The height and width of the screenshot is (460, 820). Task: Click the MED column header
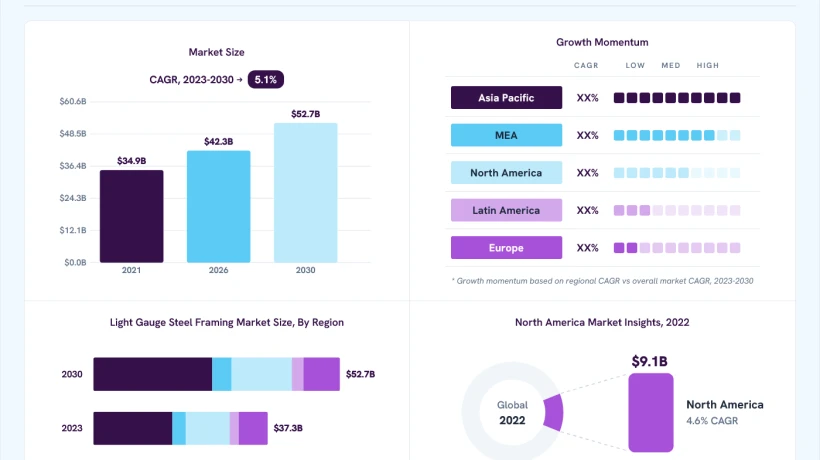coord(671,65)
